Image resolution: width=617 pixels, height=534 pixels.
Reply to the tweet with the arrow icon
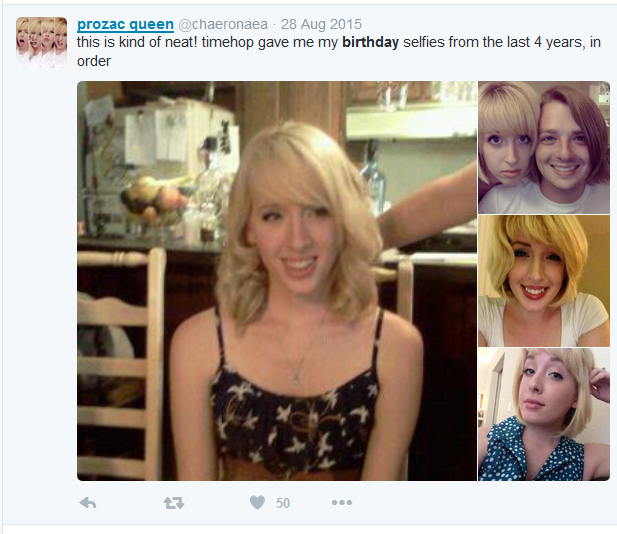(88, 503)
